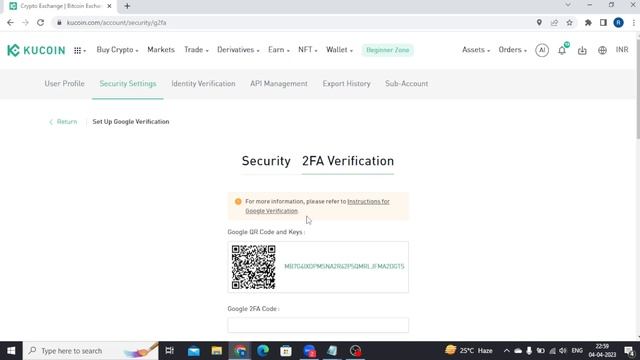Open the notification bell icon
640x360 pixels.
[x=562, y=50]
